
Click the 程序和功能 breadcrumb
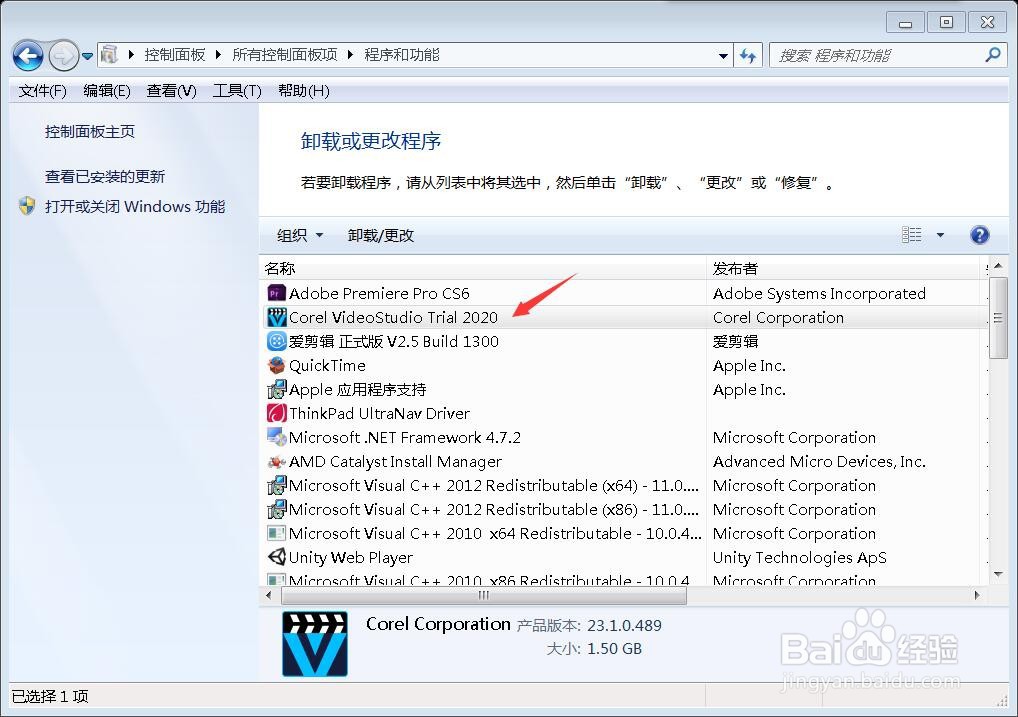click(401, 55)
